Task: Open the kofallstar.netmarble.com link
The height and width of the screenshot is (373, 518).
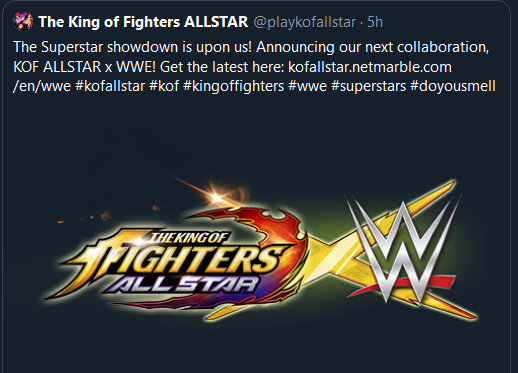Action: tap(370, 67)
